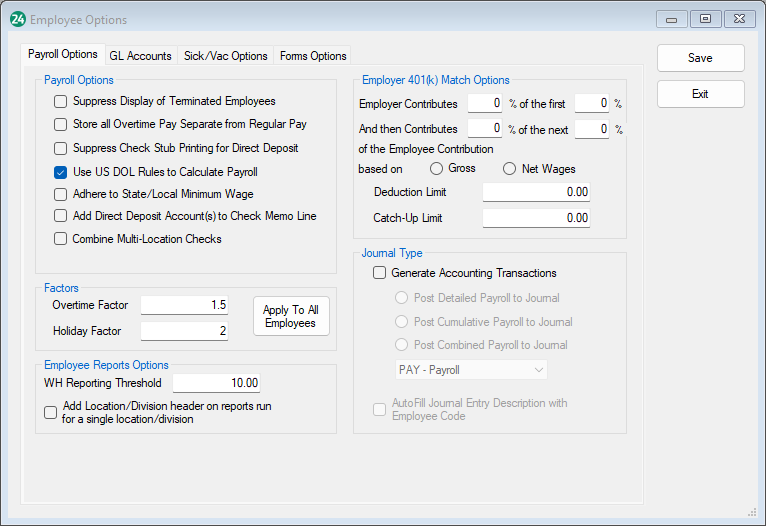Switch to the GL Accounts tab
Viewport: 766px width, 526px height.
(140, 56)
